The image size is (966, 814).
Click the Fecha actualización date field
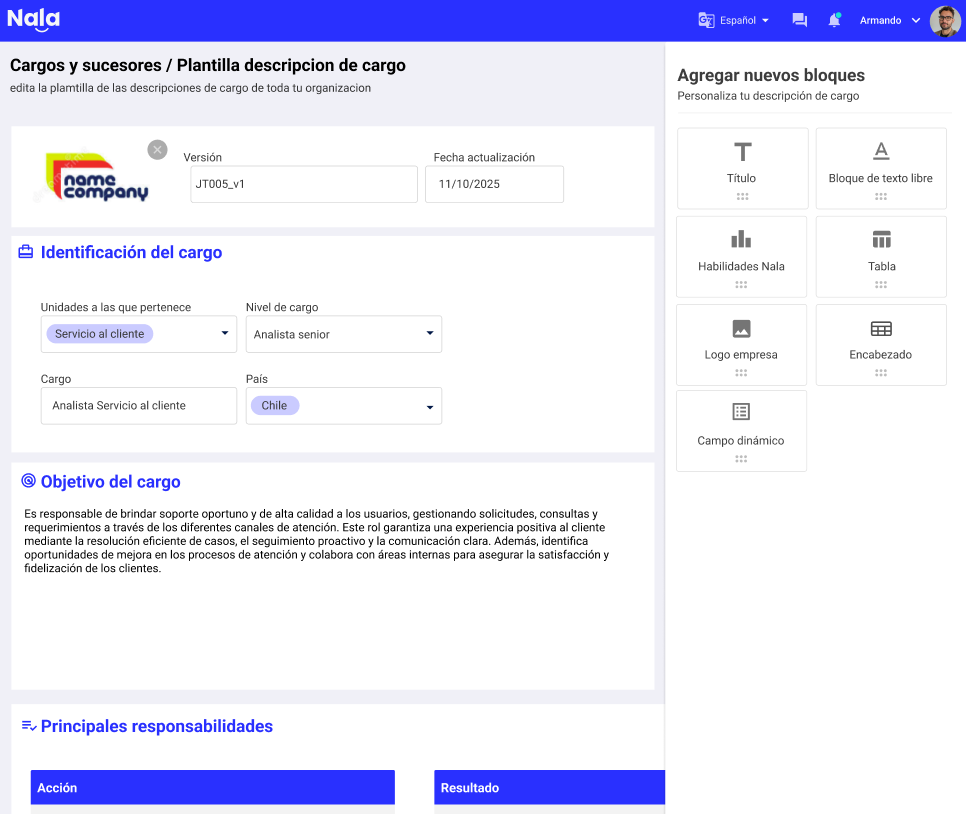pyautogui.click(x=494, y=184)
